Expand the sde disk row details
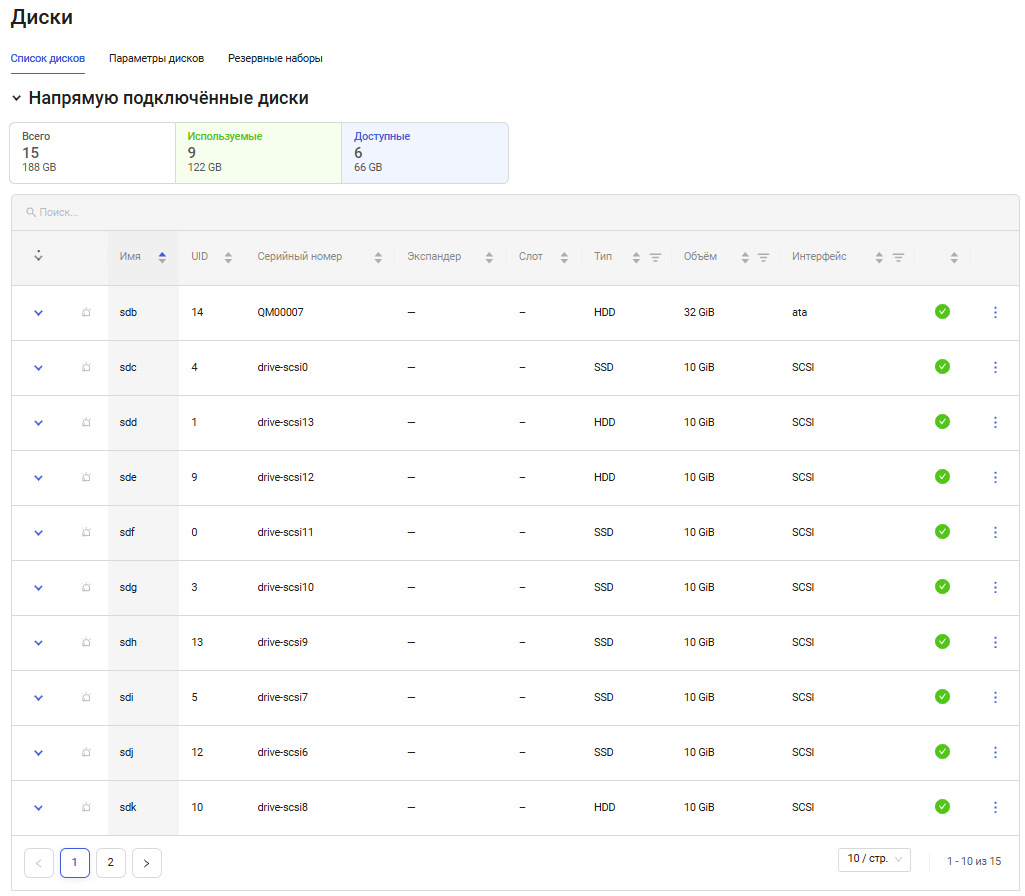The height and width of the screenshot is (896, 1025). (x=39, y=477)
